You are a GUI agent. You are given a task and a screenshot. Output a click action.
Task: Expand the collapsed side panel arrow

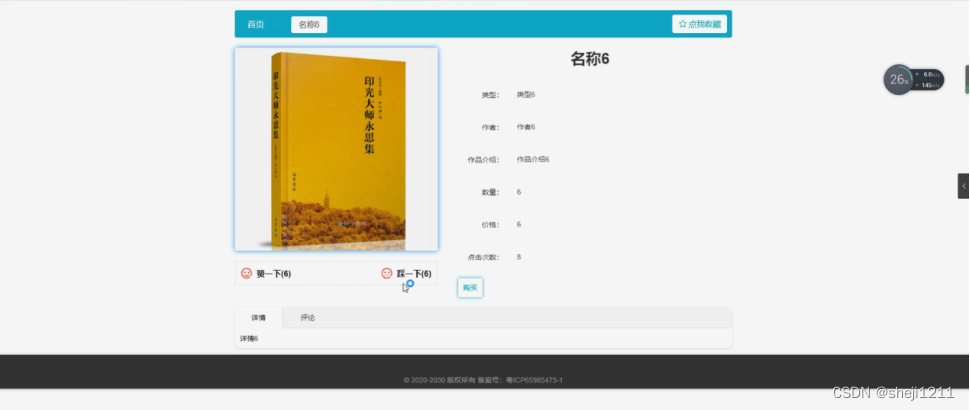click(x=963, y=186)
